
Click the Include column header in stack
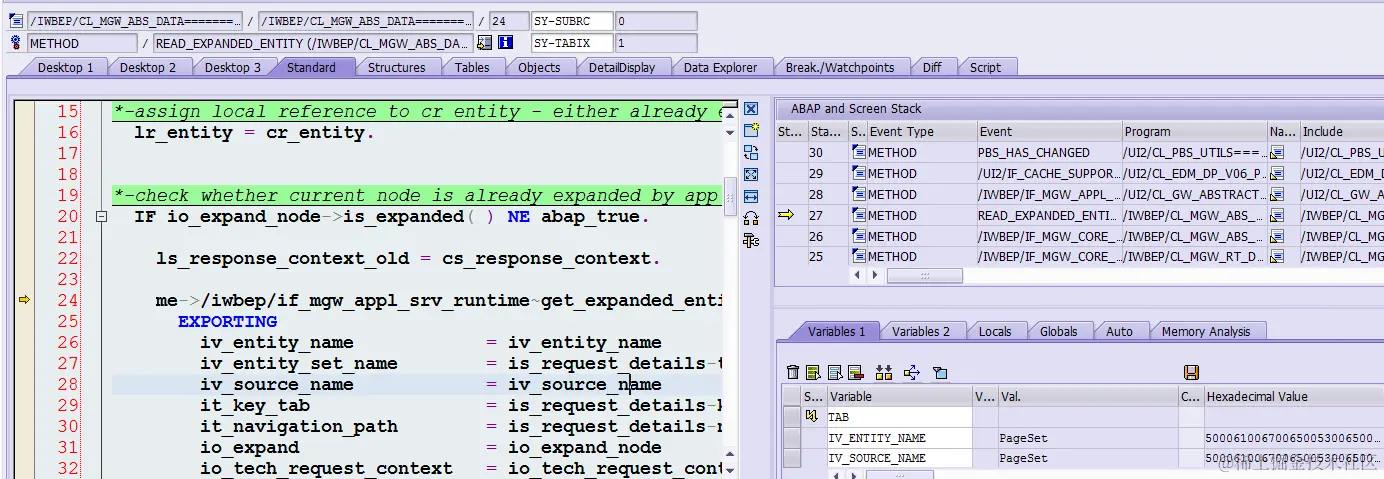pos(1341,131)
